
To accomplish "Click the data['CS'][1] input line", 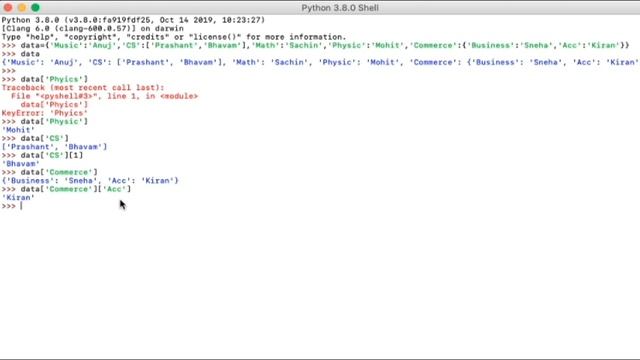I will pos(42,156).
